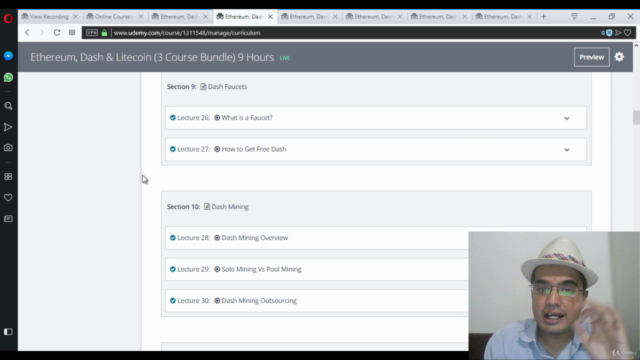Click the Section 10 document icon
This screenshot has height=360, width=640.
pos(207,207)
